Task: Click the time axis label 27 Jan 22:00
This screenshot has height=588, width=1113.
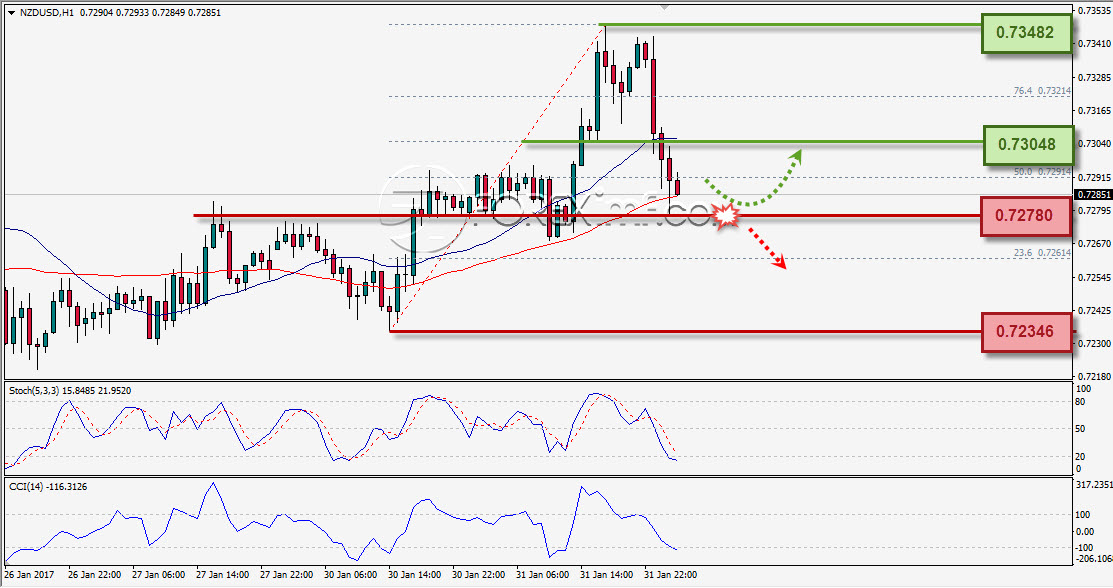Action: click(x=286, y=575)
